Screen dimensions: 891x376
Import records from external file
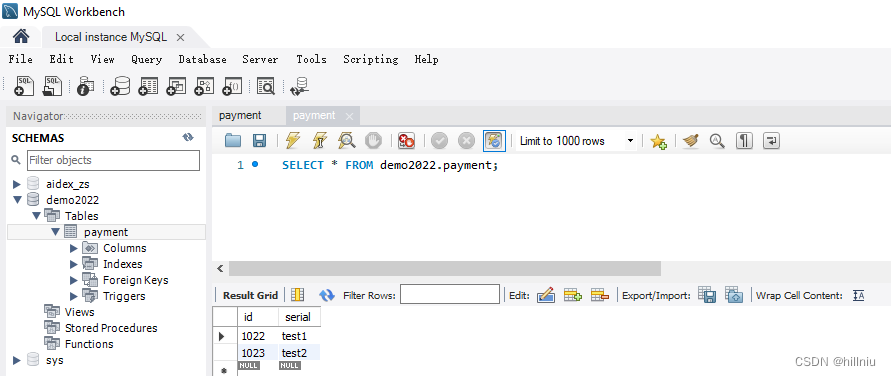(734, 295)
